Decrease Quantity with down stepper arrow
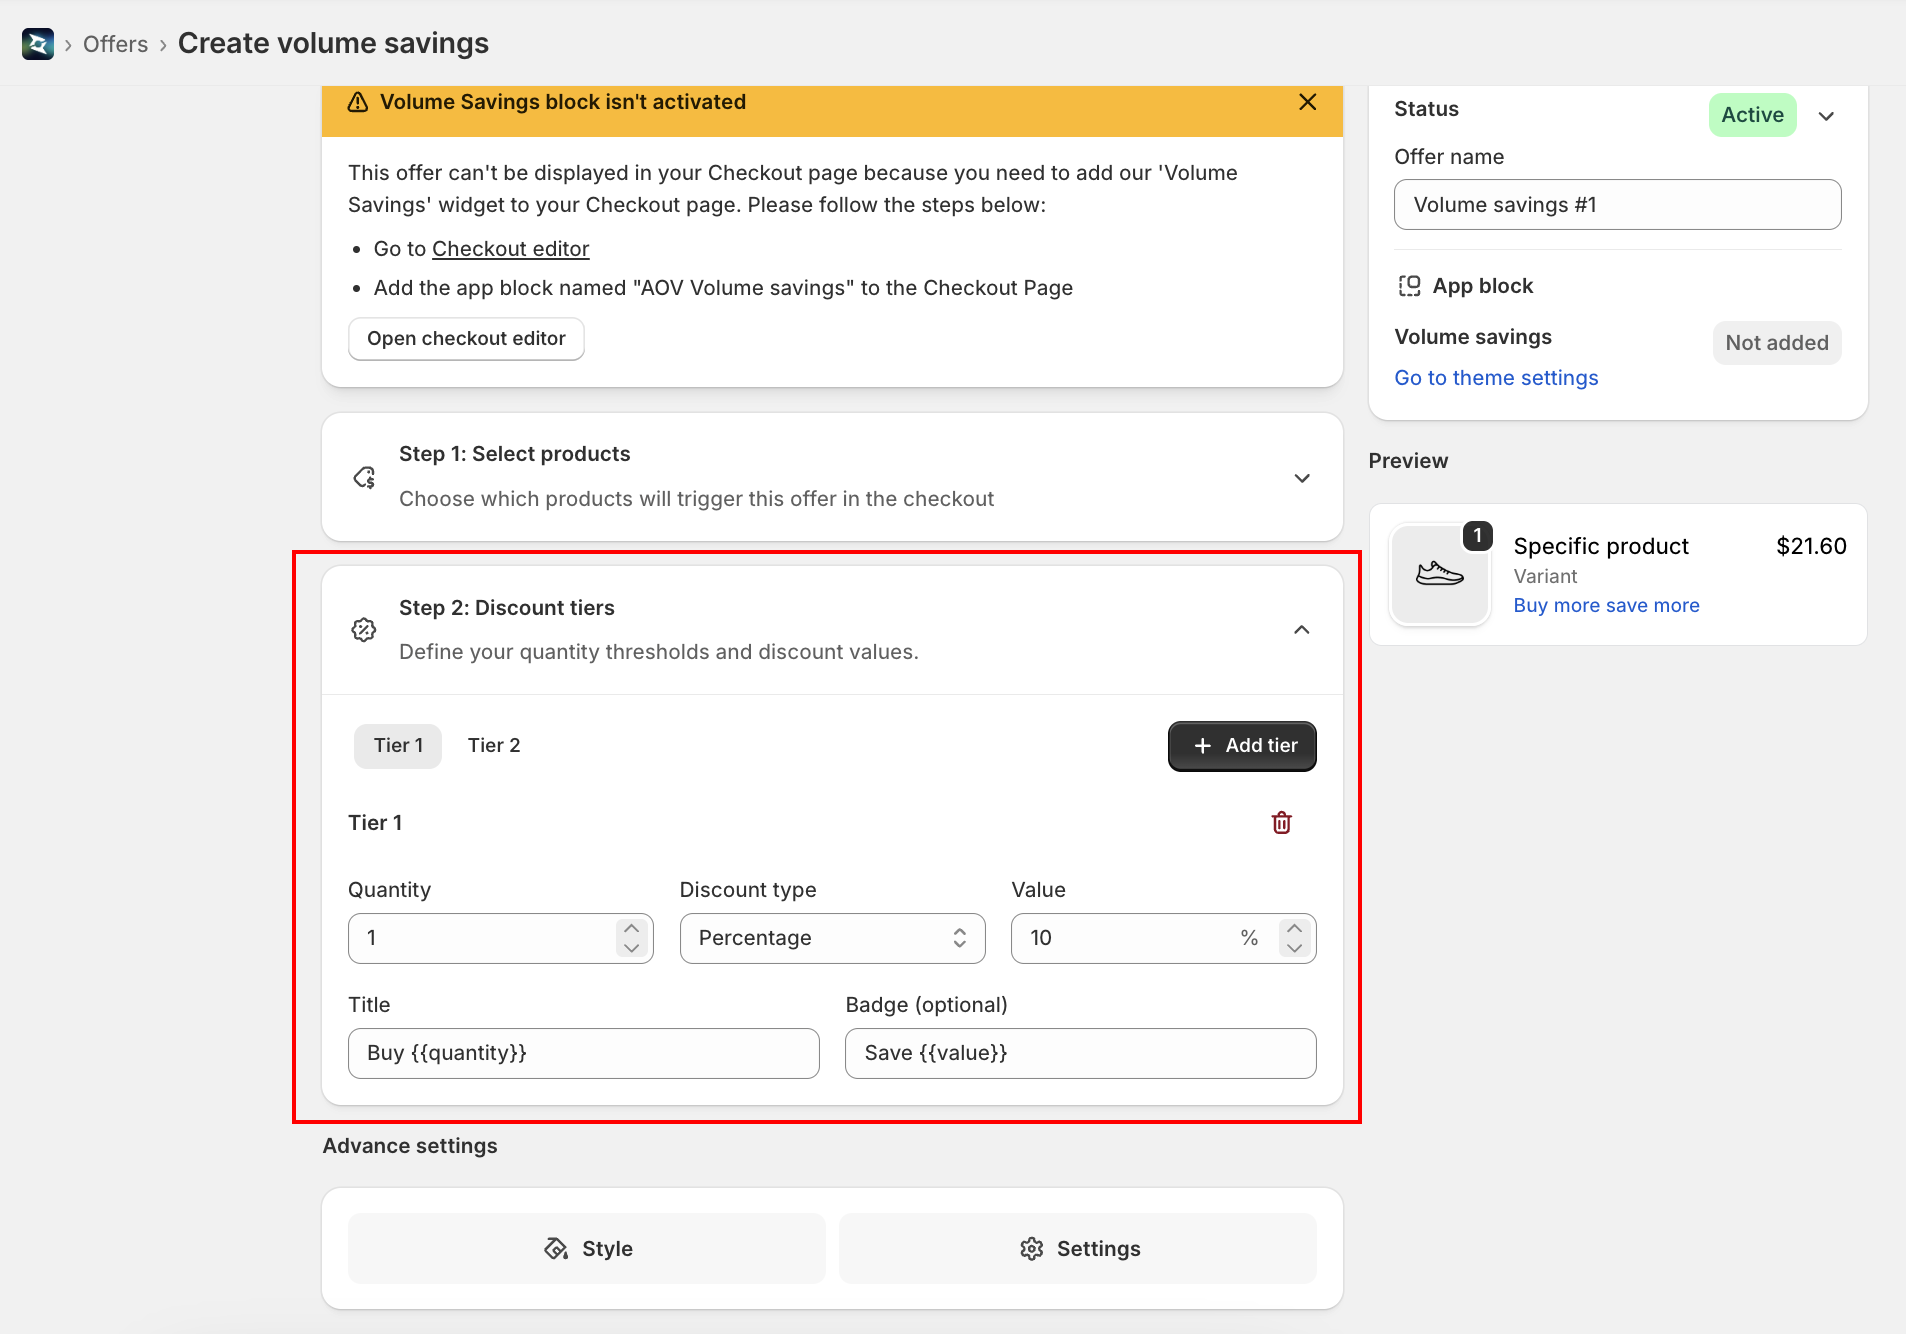Screen dimensions: 1906x1334 point(631,948)
